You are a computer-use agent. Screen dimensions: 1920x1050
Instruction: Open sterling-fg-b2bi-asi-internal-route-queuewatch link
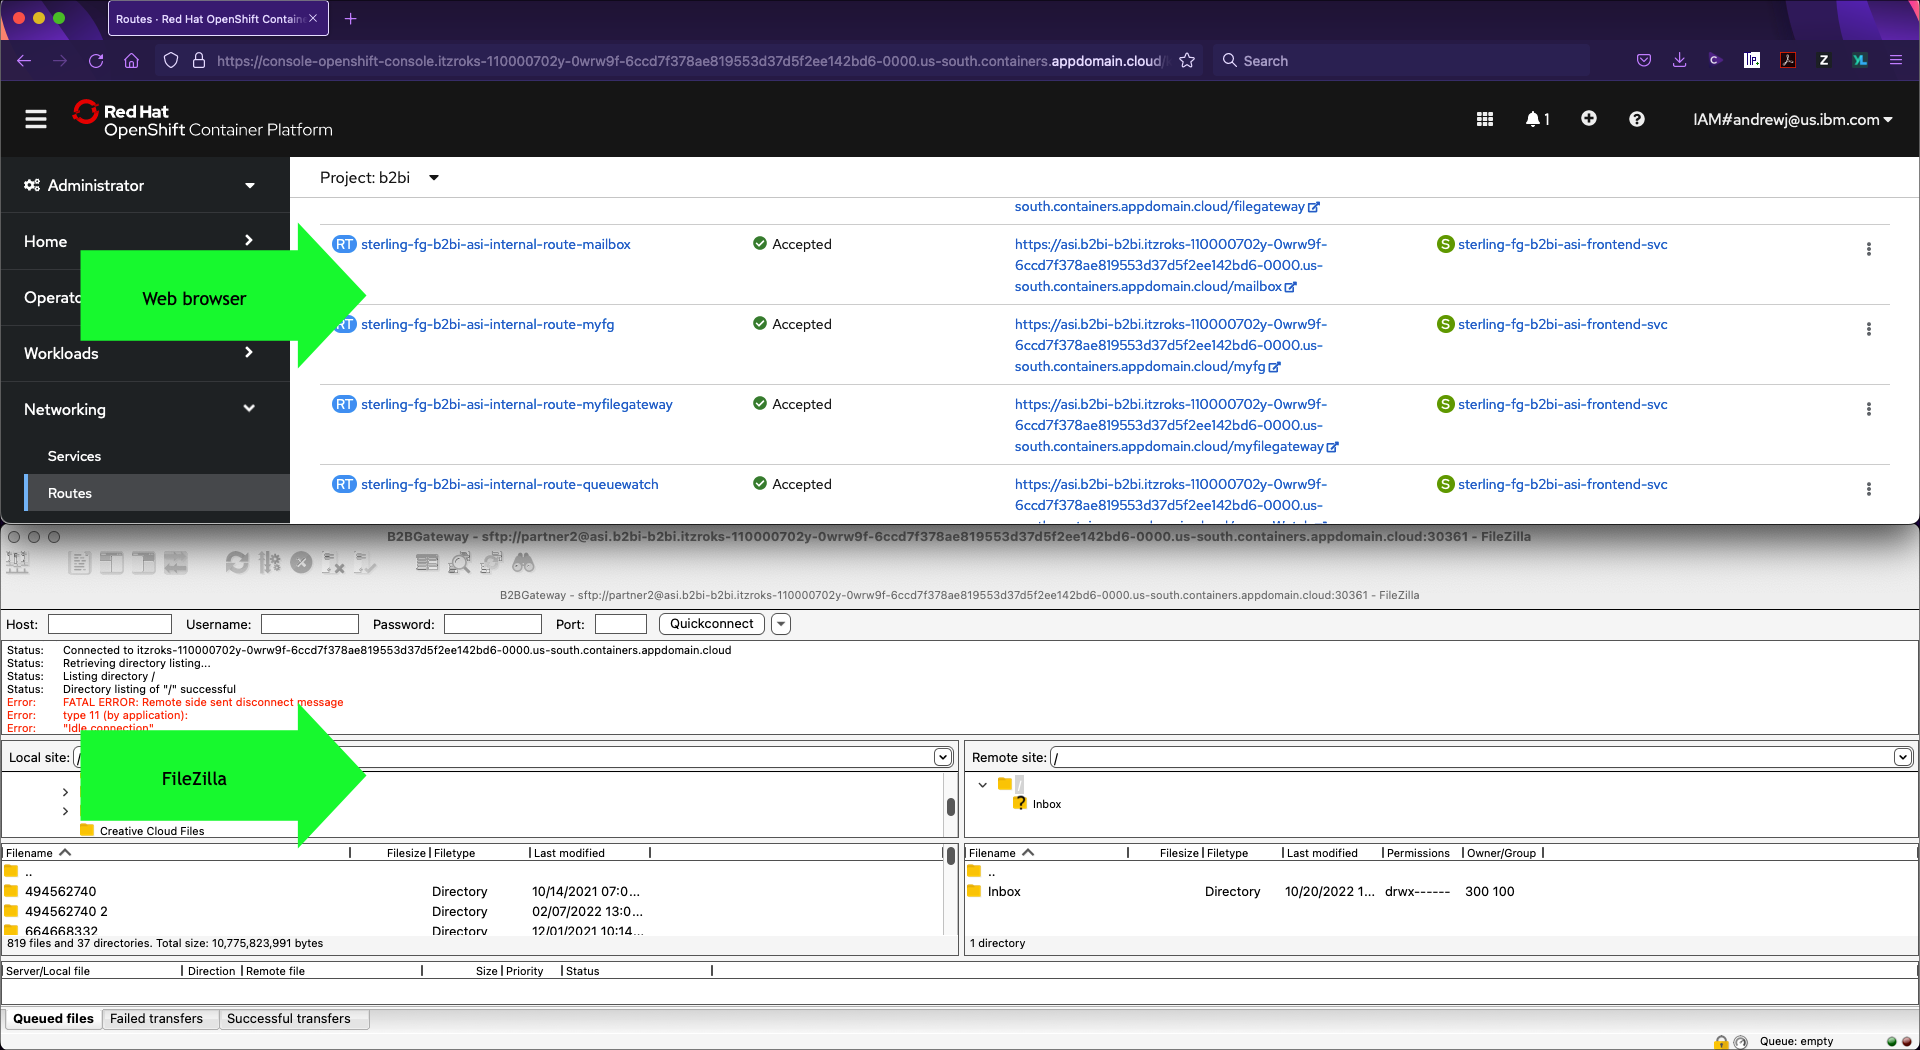pyautogui.click(x=510, y=484)
